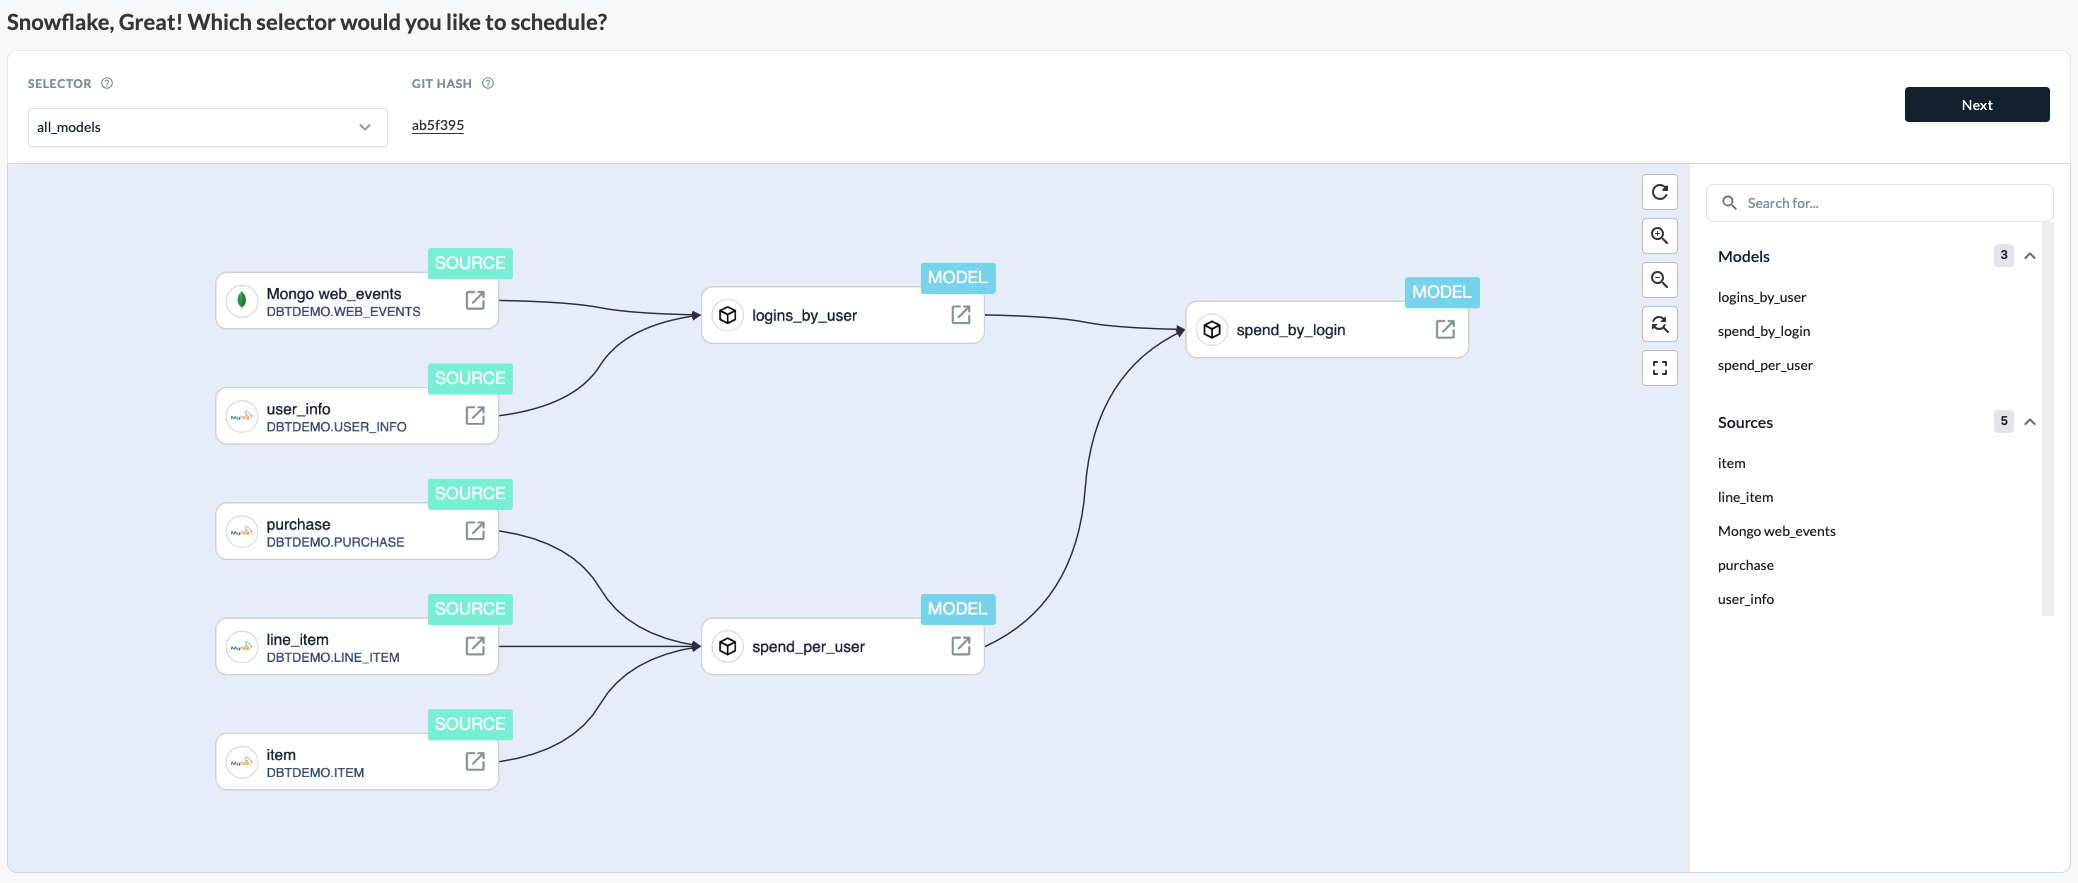The width and height of the screenshot is (2078, 883).
Task: Collapse the Sources section
Action: pyautogui.click(x=2030, y=422)
